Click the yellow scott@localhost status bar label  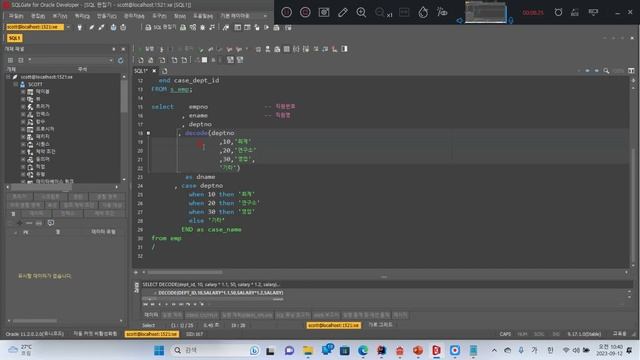152,334
